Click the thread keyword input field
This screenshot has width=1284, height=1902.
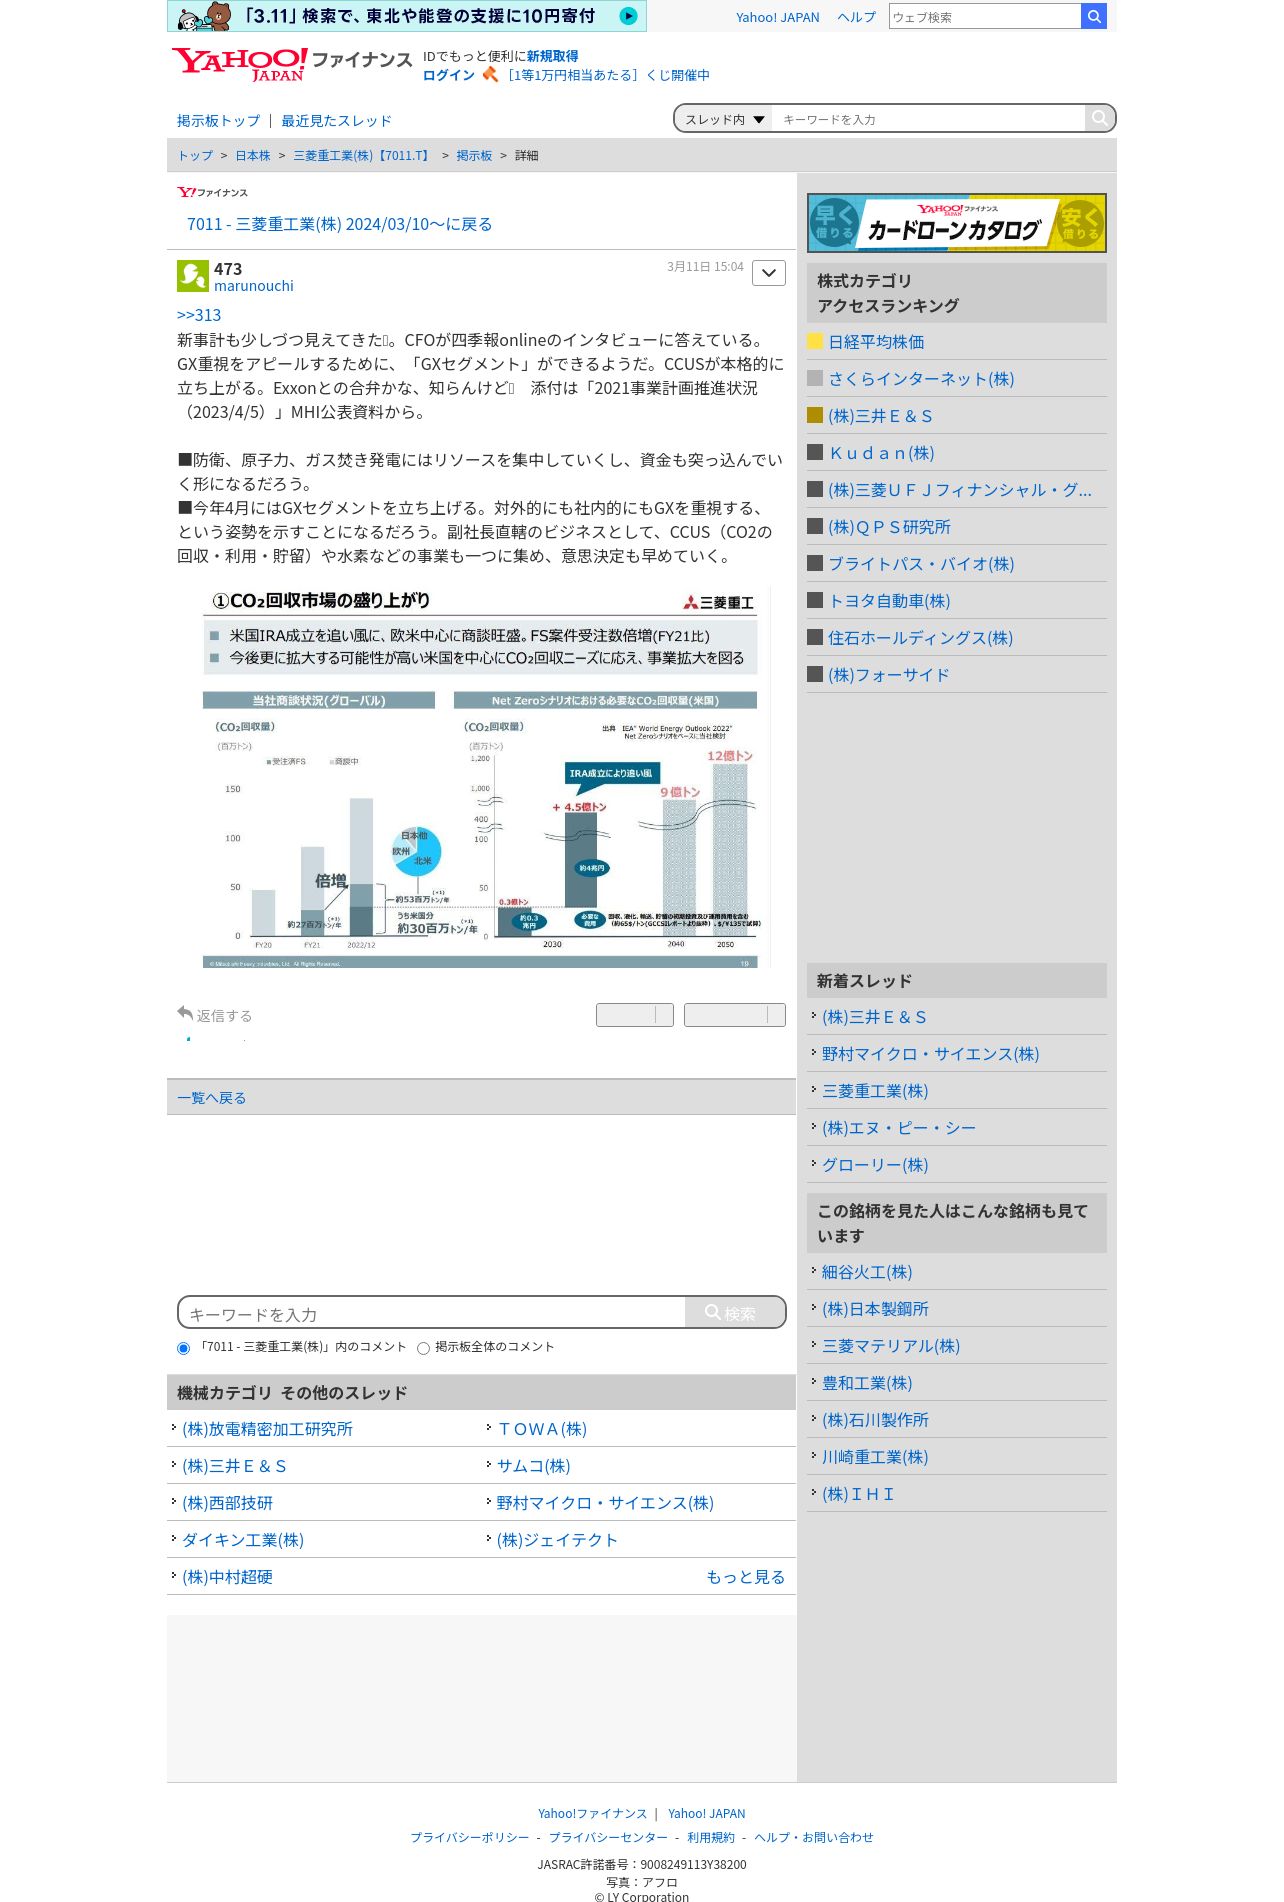tap(928, 119)
